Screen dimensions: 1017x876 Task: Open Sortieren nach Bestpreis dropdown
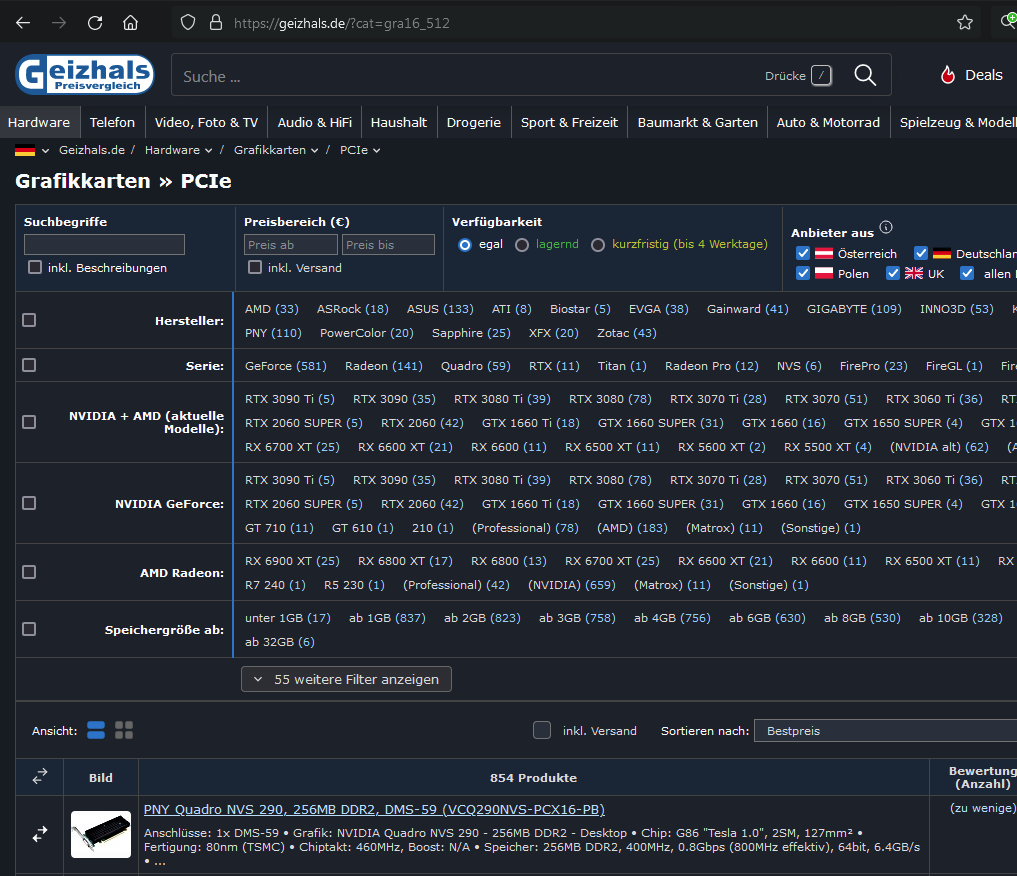click(885, 731)
